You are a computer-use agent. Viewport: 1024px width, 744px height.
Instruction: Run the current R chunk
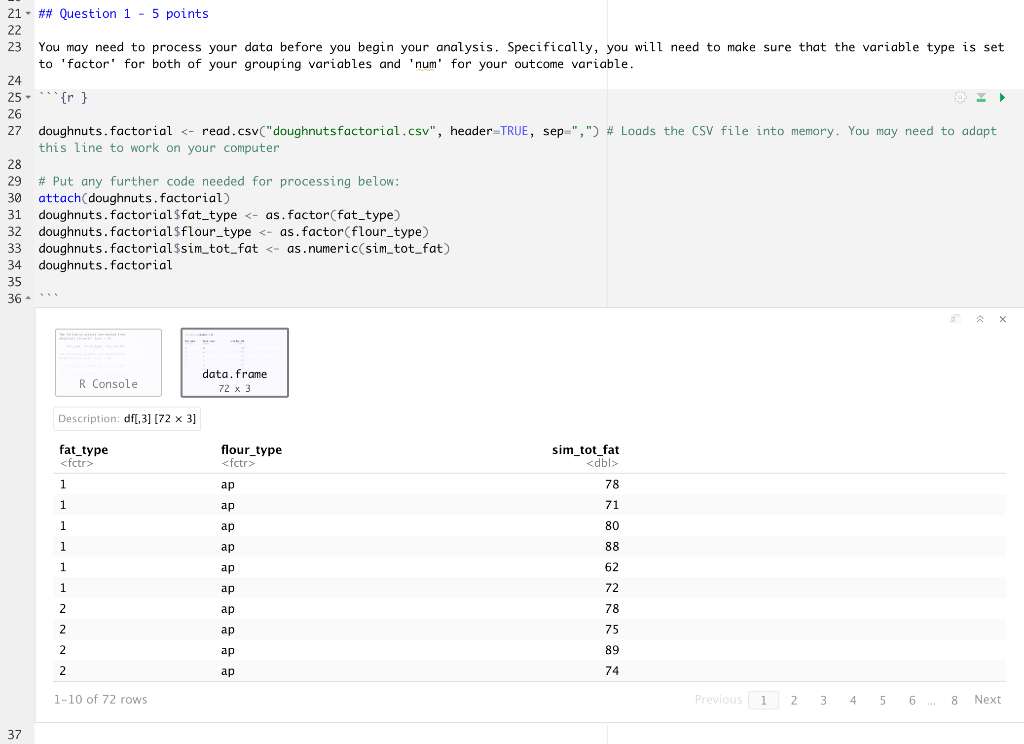point(1002,97)
